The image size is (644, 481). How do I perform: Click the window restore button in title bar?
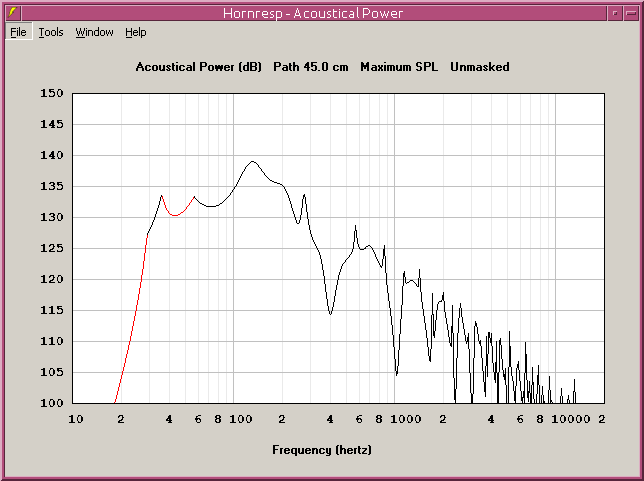pos(615,13)
